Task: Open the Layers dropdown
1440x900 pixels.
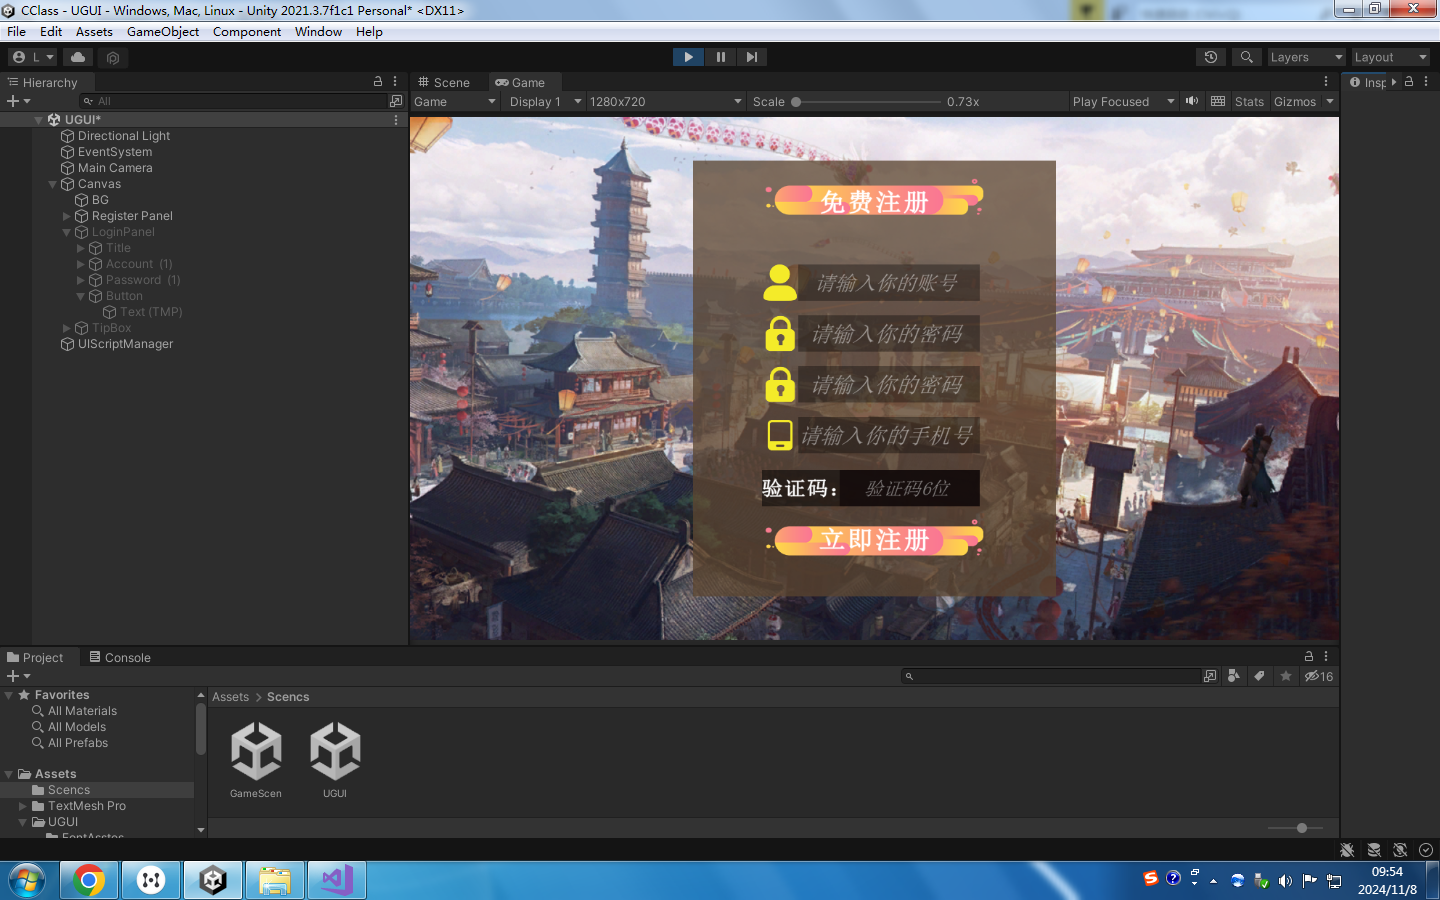Action: pyautogui.click(x=1306, y=57)
